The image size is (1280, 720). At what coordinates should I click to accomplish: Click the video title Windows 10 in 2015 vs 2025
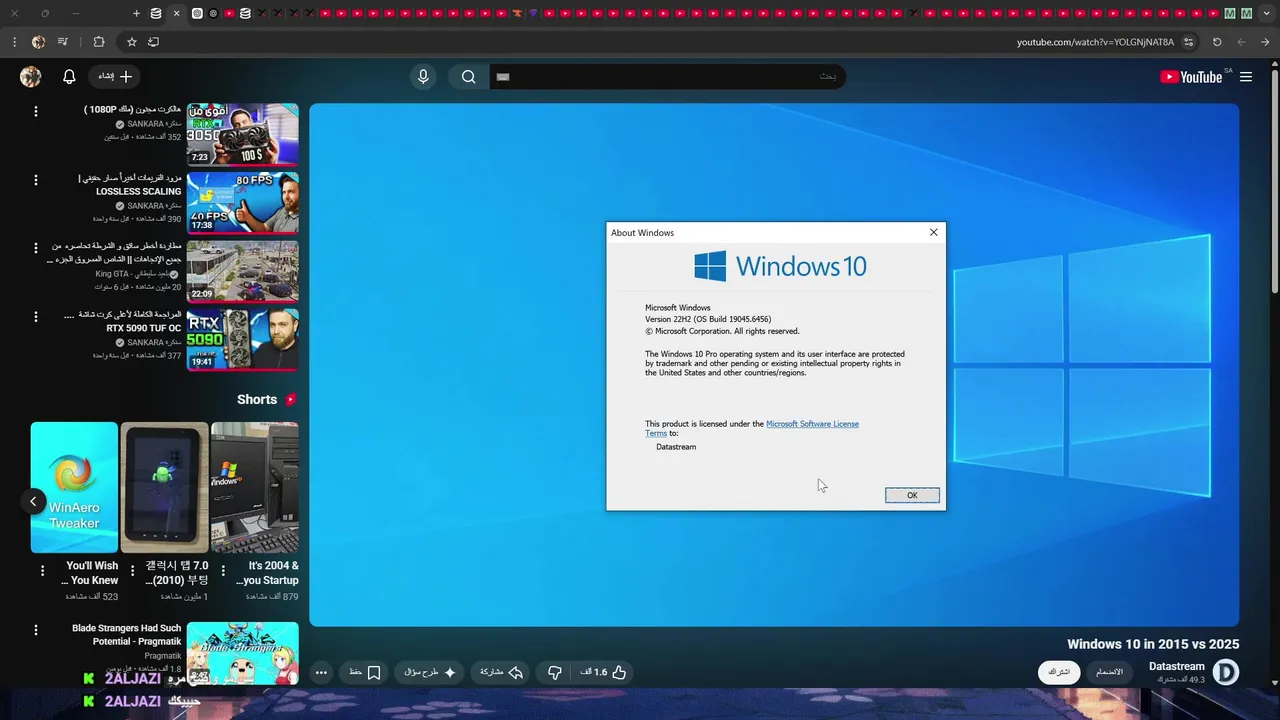(x=1153, y=644)
